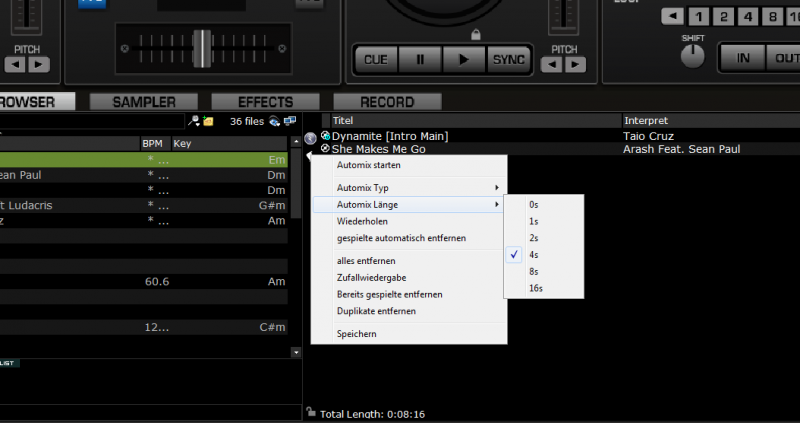The width and height of the screenshot is (800, 423).
Task: Click the file list scroll down arrow
Action: click(295, 352)
